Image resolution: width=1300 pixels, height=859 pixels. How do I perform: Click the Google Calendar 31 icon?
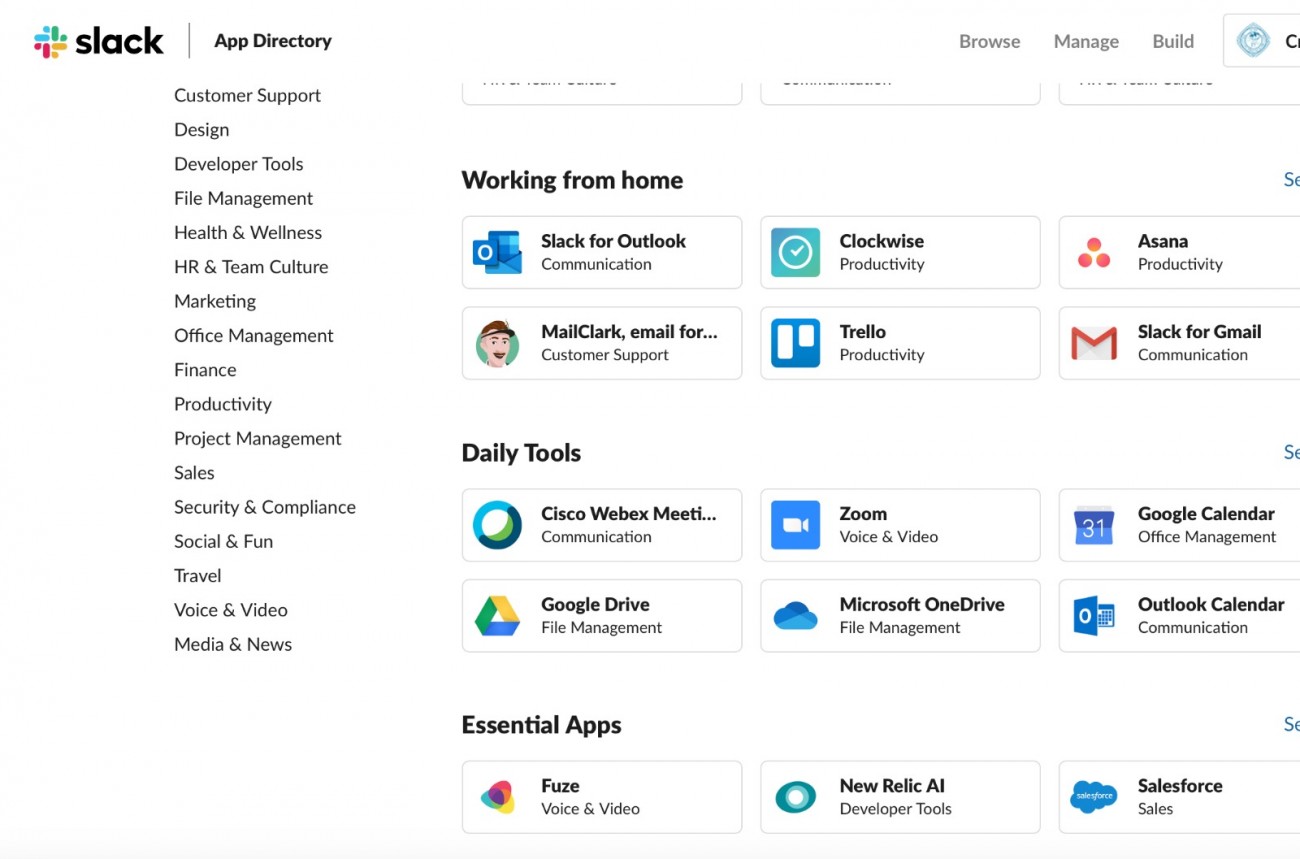tap(1094, 525)
